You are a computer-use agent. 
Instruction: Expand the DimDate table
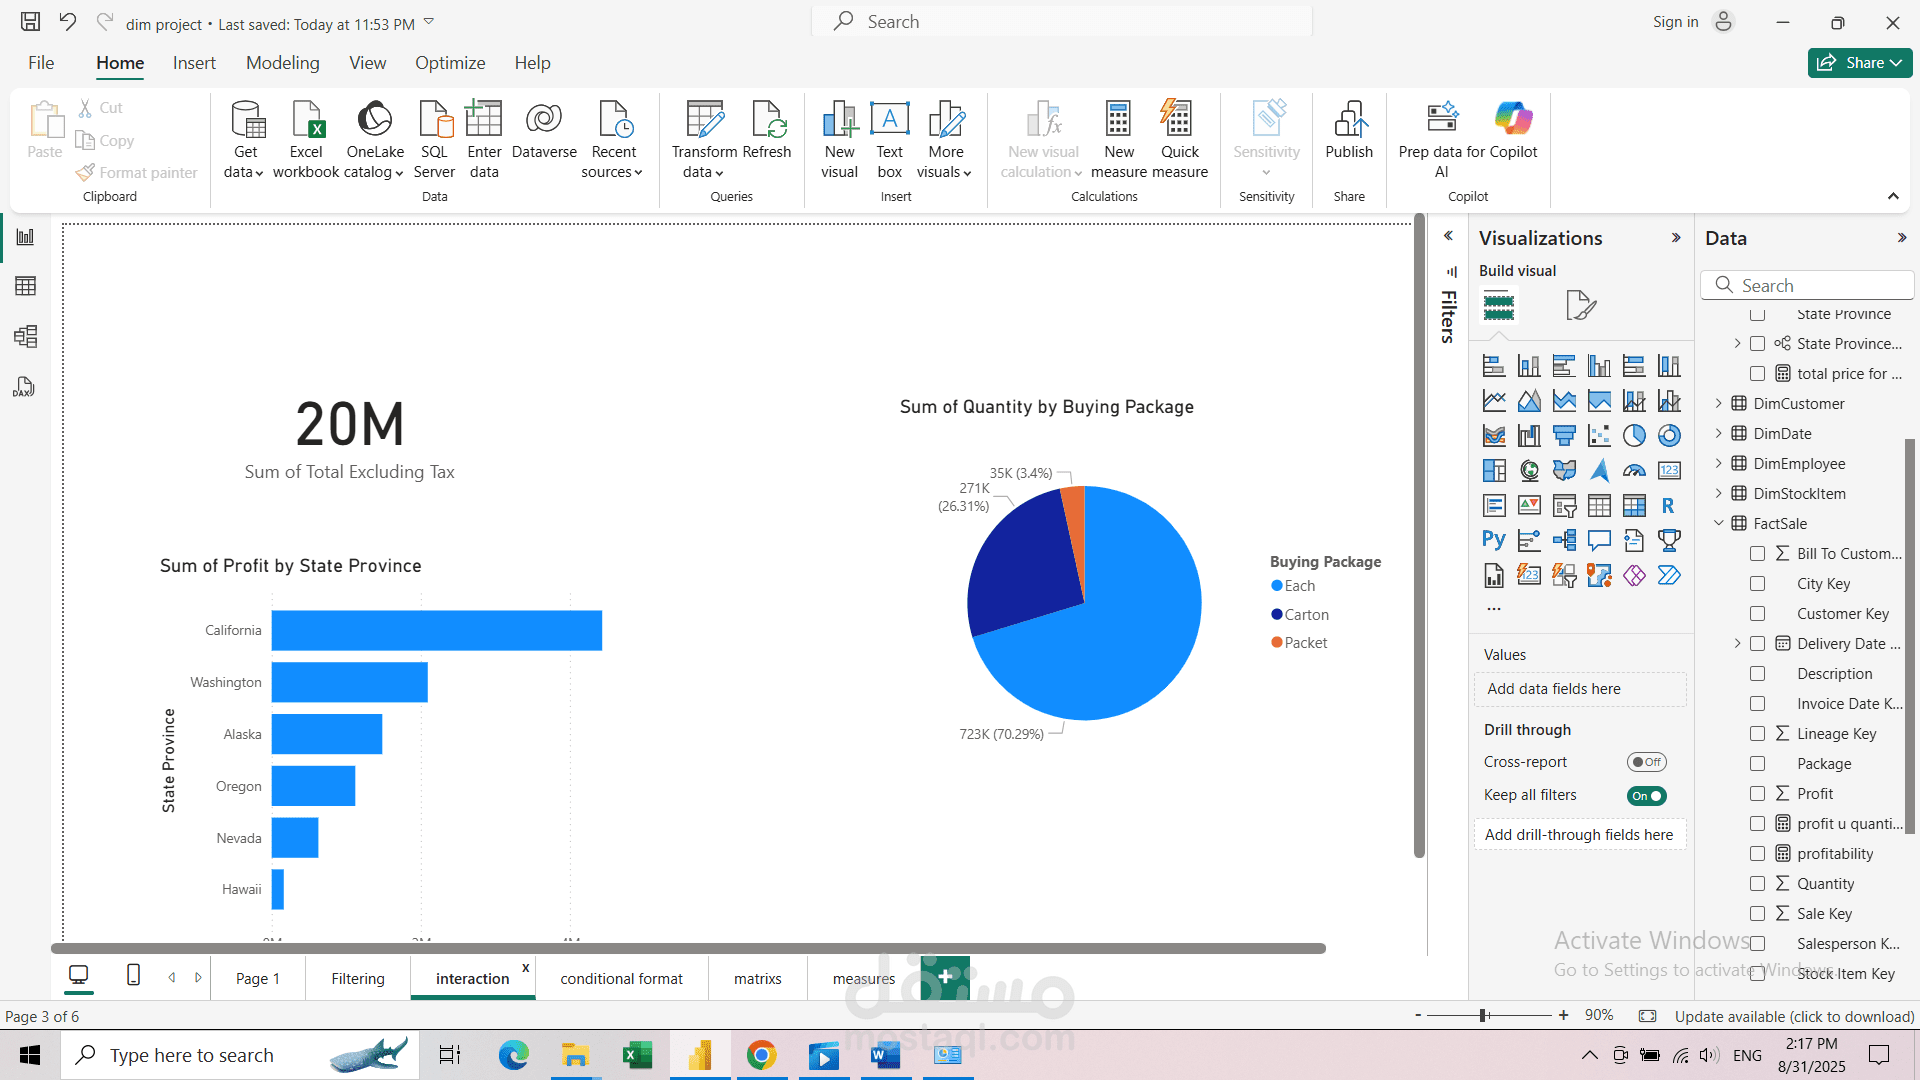(1719, 434)
